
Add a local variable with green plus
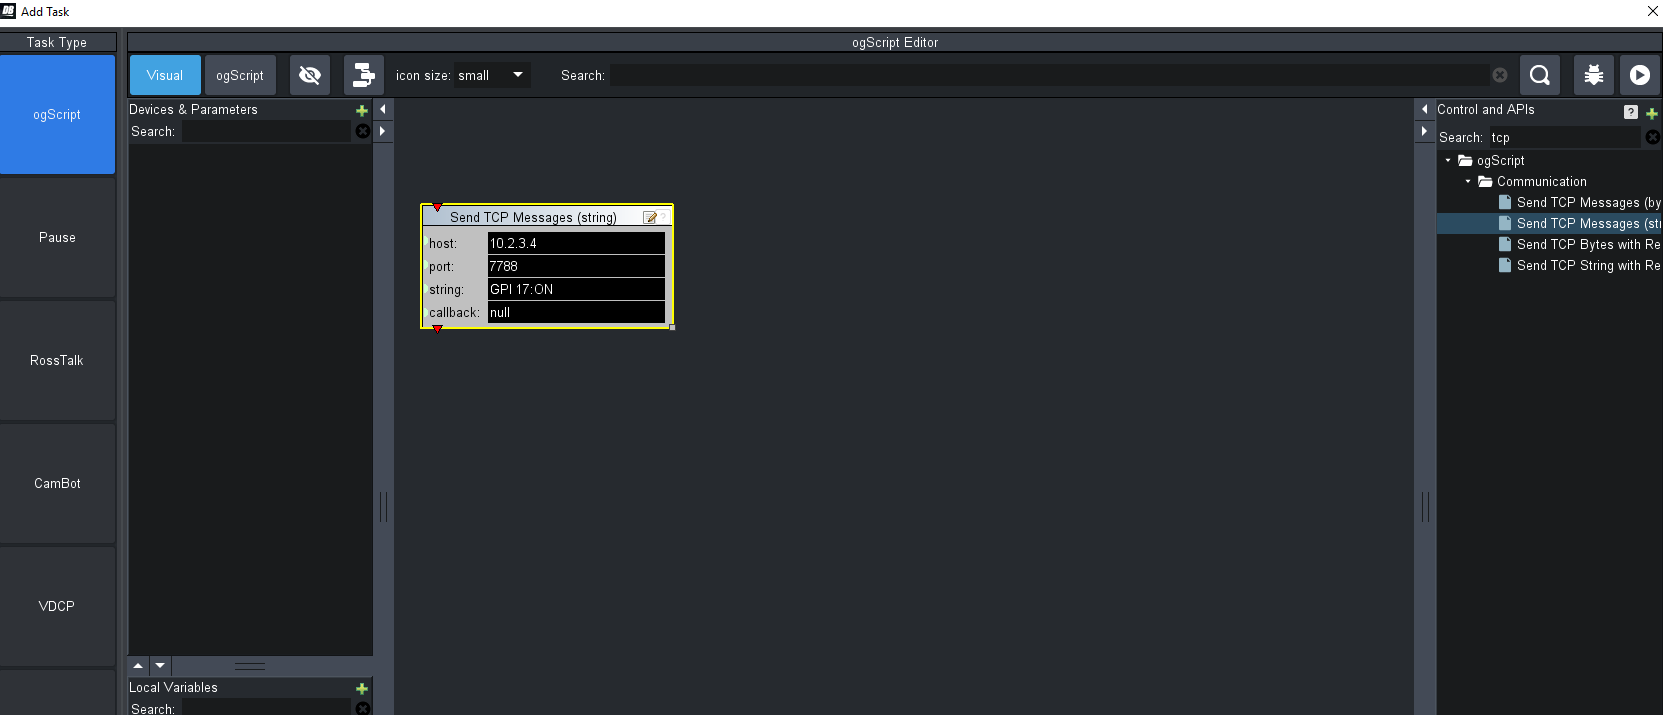pyautogui.click(x=362, y=688)
